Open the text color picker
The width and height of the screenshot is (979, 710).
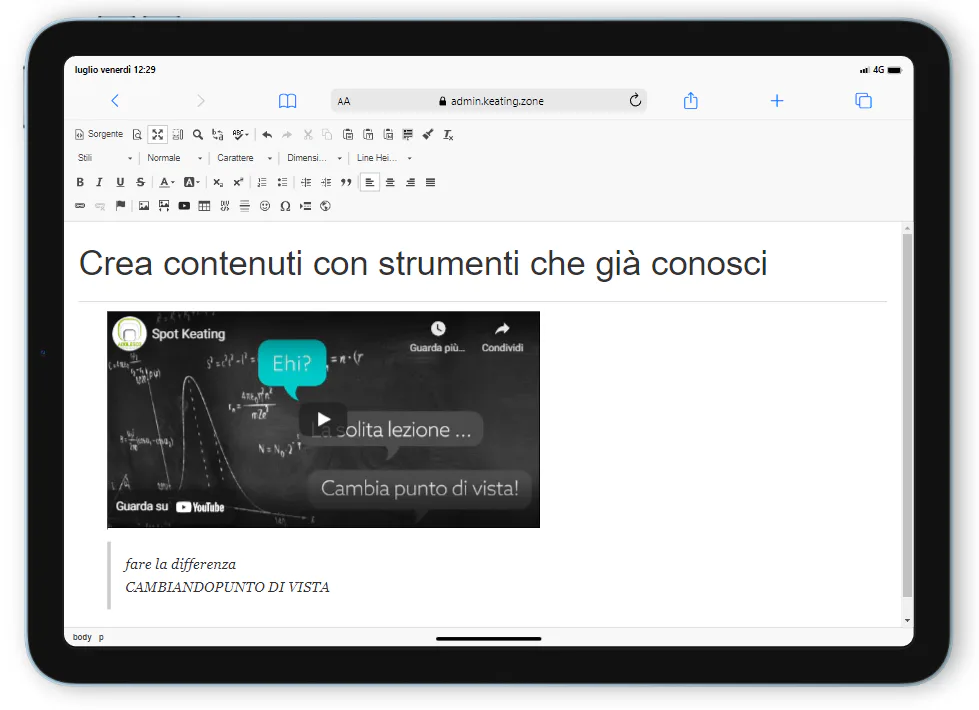click(166, 182)
